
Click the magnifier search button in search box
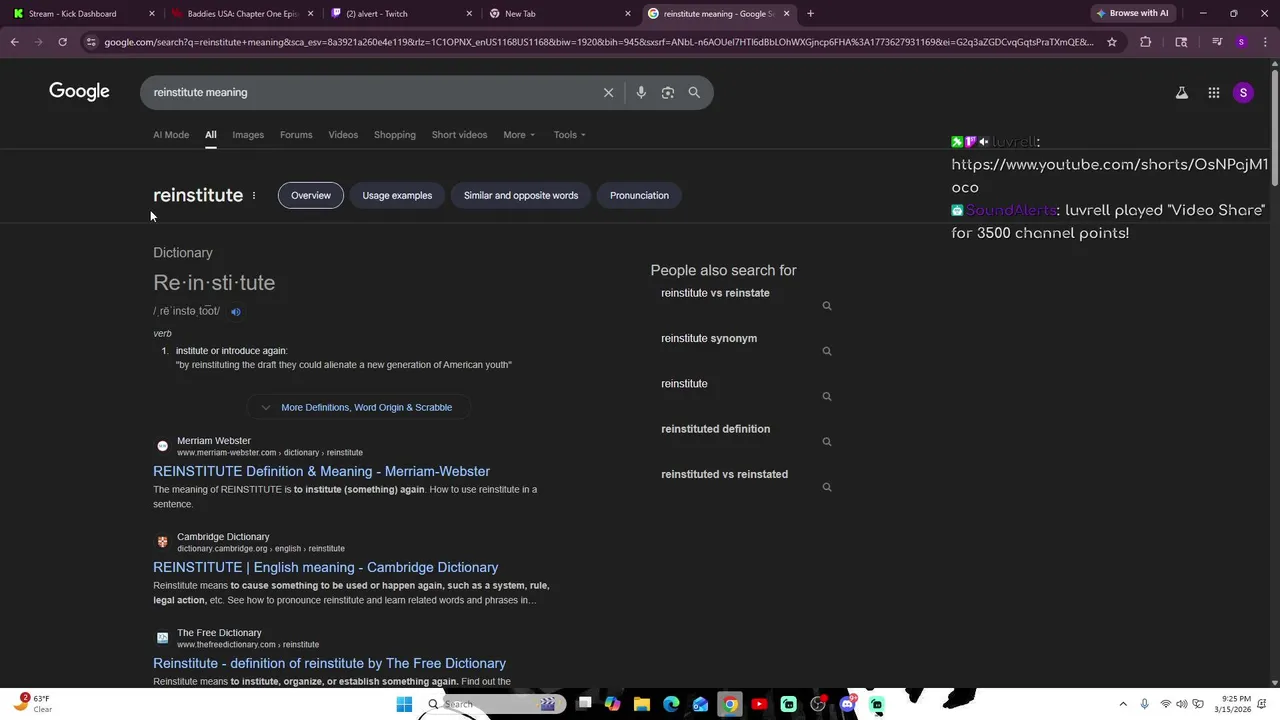point(694,92)
